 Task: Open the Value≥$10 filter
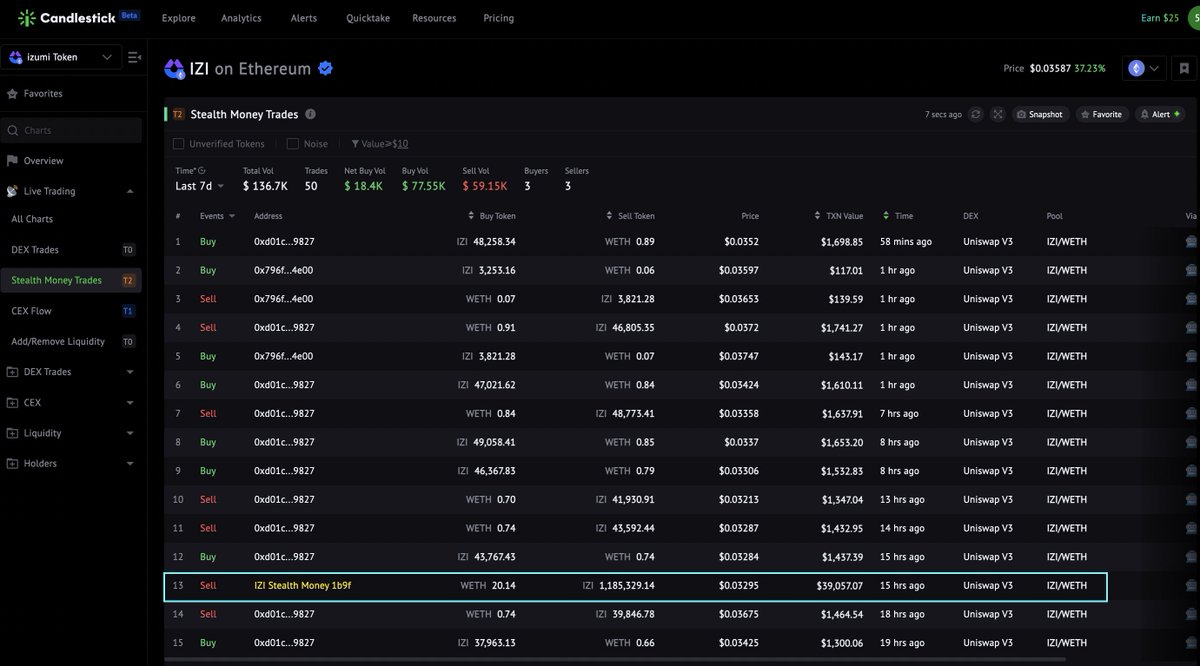380,144
